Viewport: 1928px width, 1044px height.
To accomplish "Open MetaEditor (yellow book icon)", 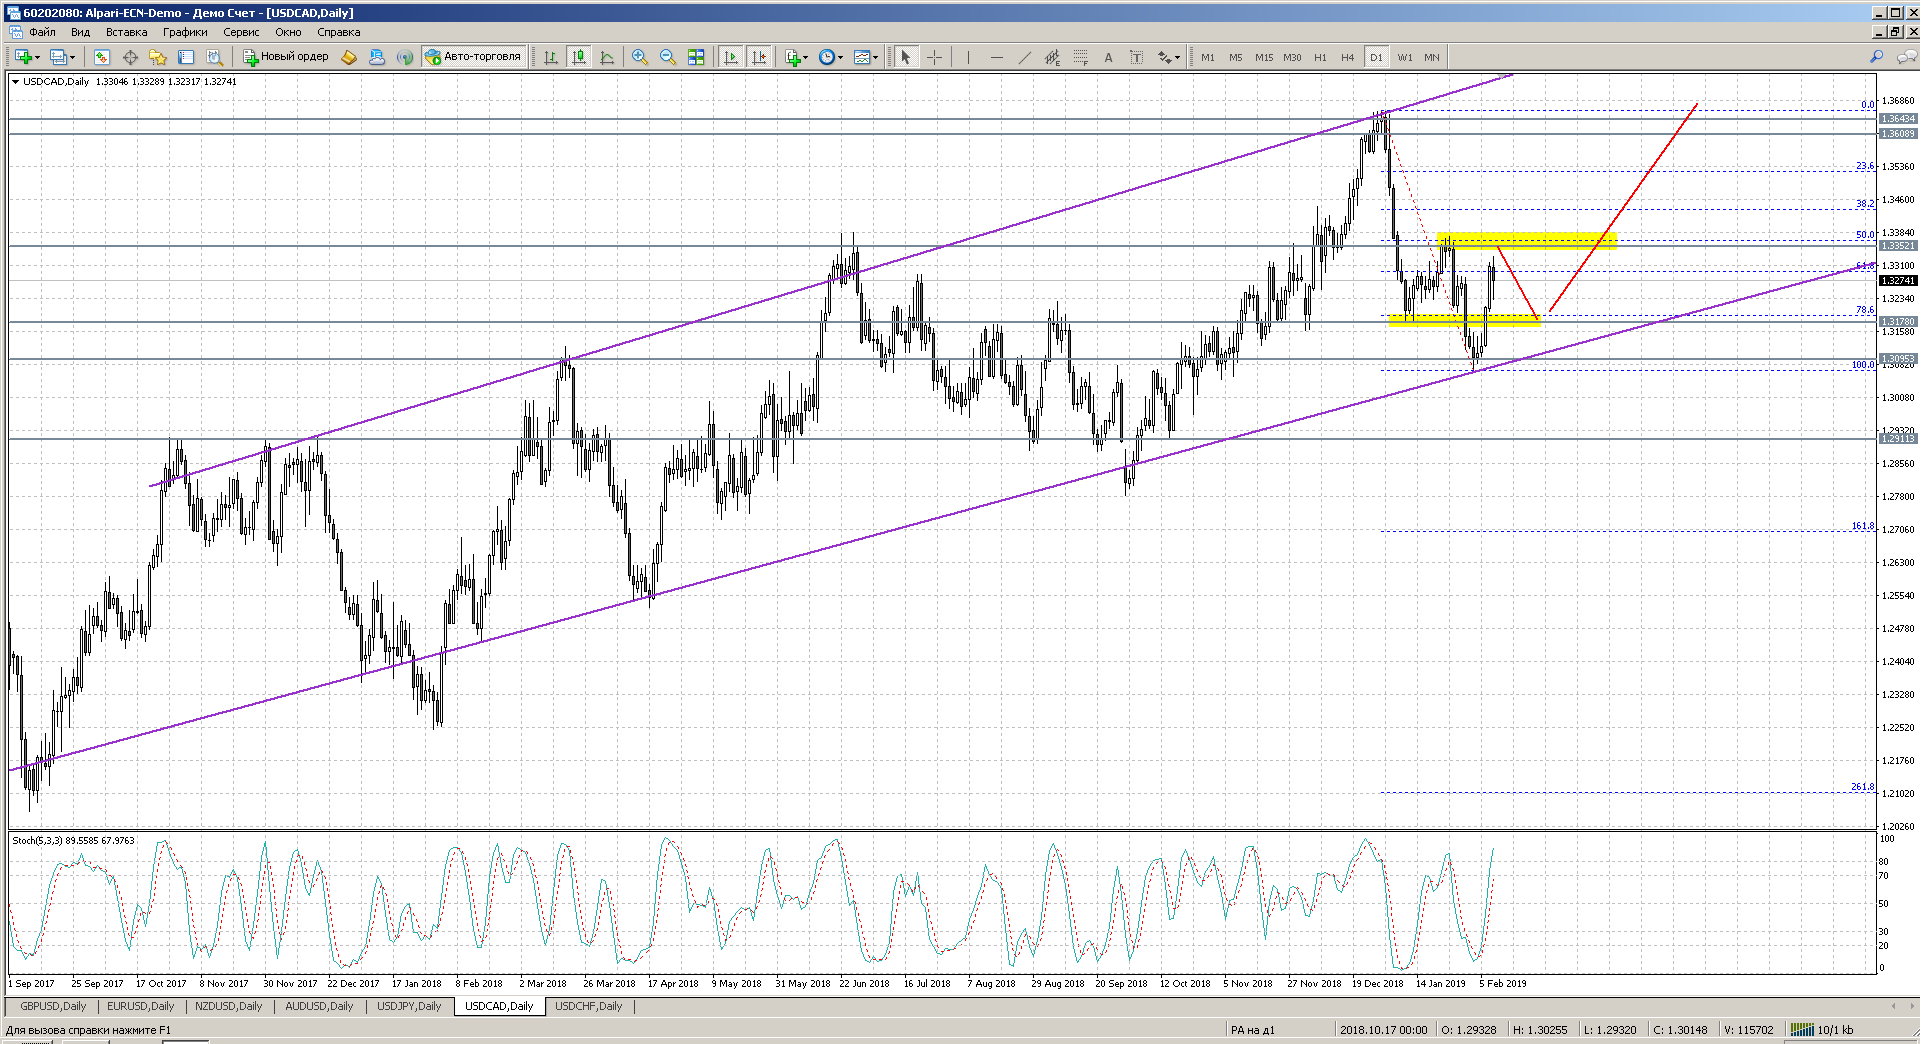I will (x=349, y=57).
